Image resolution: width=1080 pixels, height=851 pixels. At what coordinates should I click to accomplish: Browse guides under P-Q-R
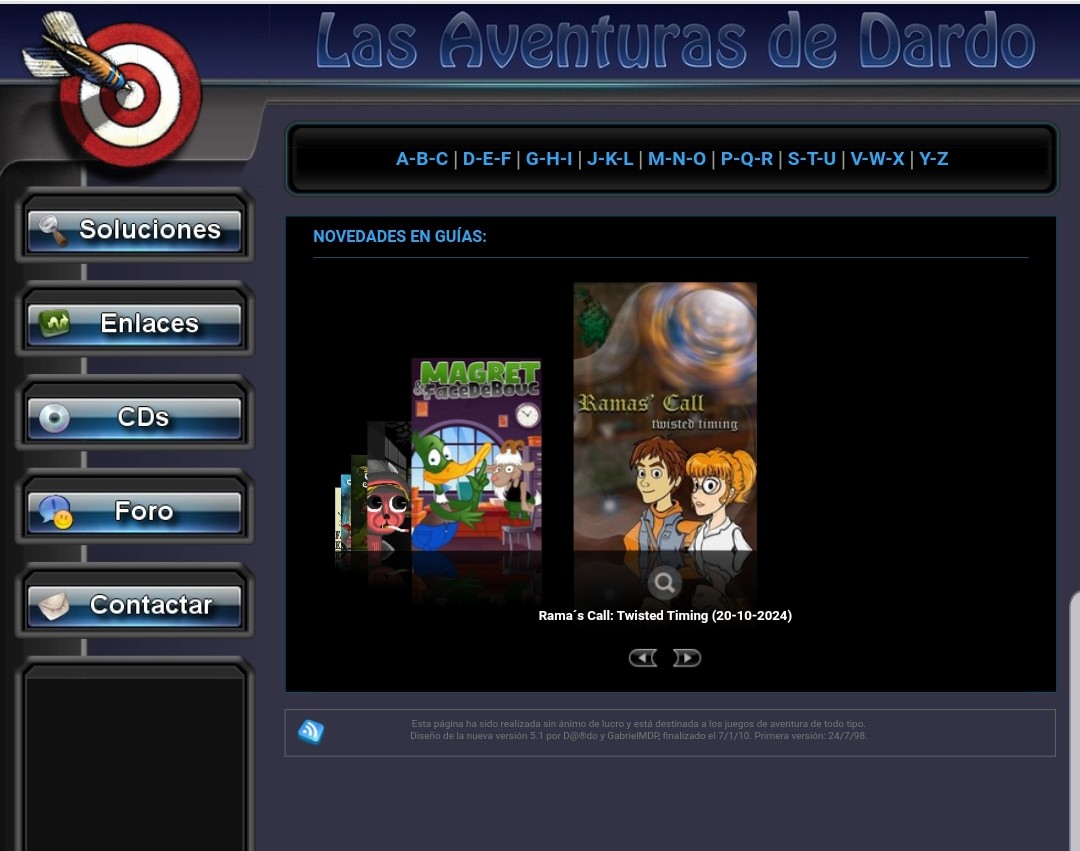(x=747, y=159)
